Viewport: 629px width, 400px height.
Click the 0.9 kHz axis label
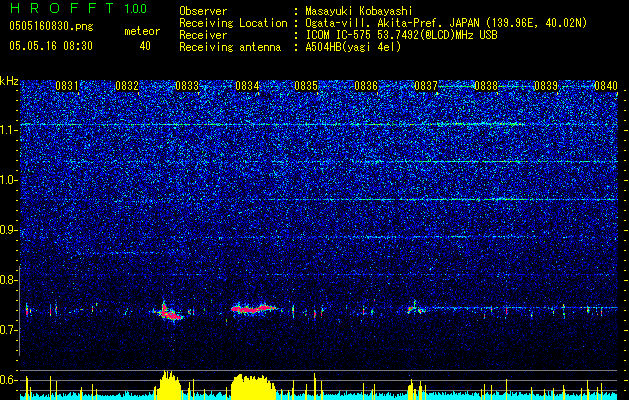click(x=8, y=230)
